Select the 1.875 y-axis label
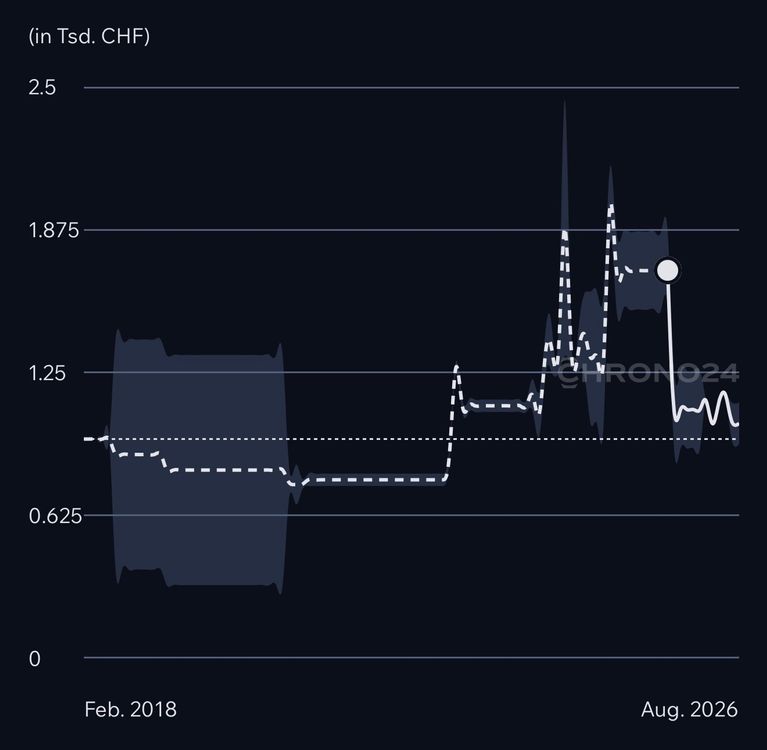This screenshot has width=767, height=750. pos(54,230)
